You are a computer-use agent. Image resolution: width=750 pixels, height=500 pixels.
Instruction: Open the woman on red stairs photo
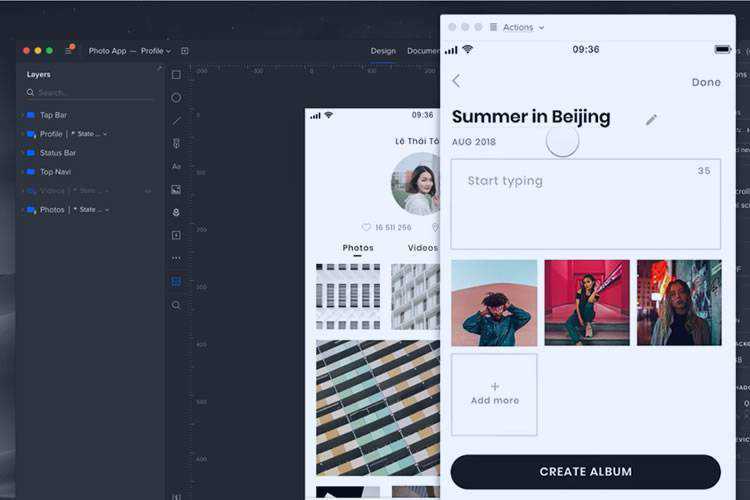(587, 303)
